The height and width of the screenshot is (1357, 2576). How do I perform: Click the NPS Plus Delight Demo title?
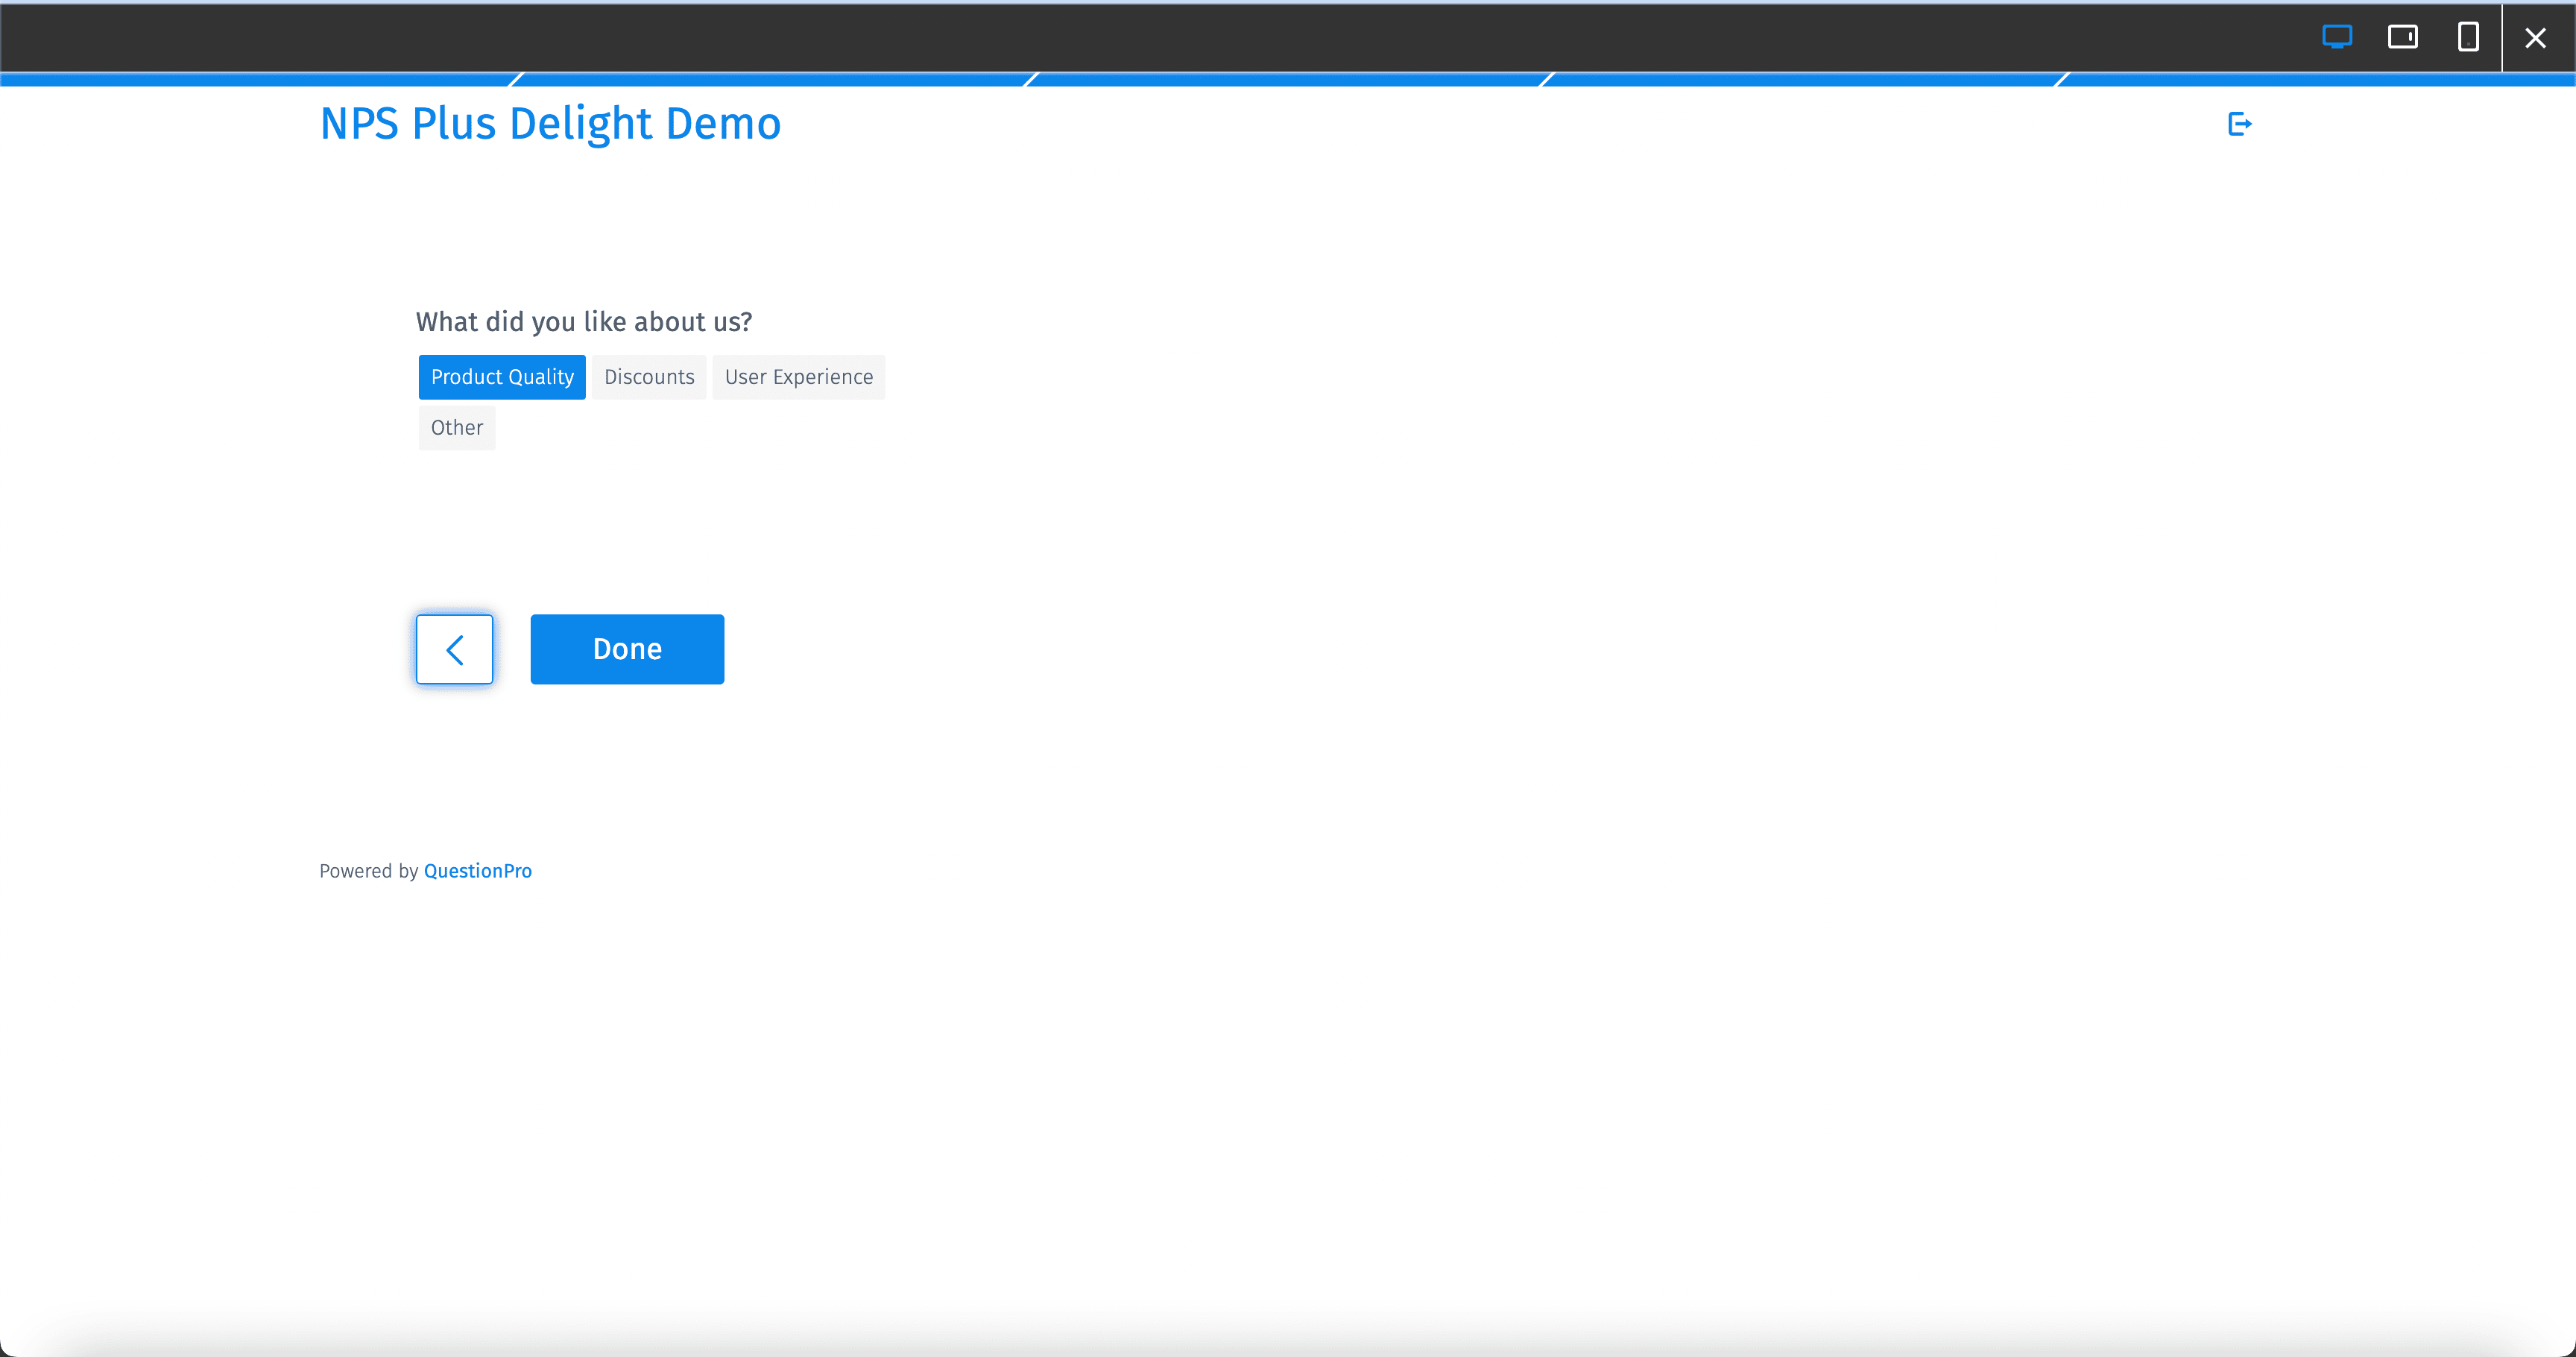549,123
